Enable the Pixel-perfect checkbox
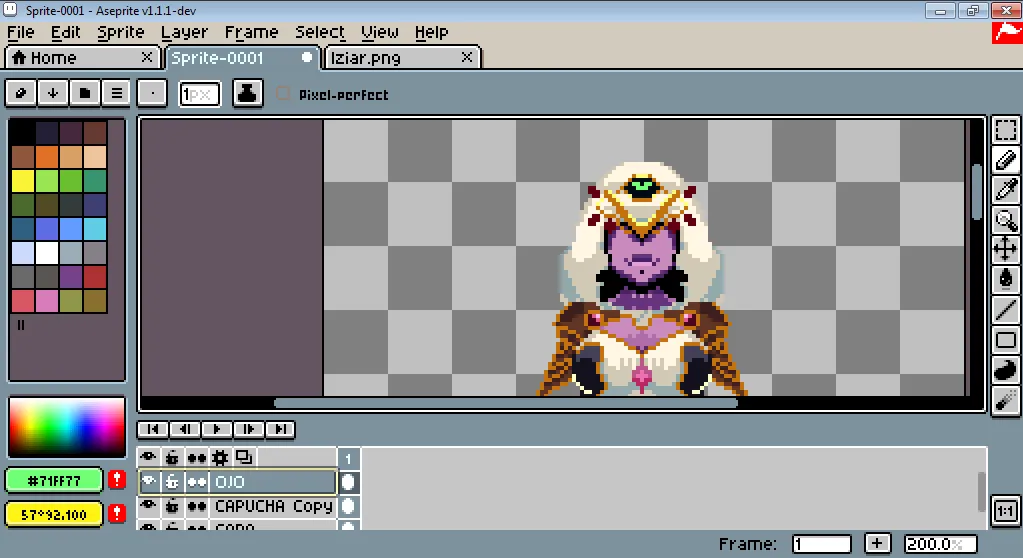Viewport: 1023px width, 558px height. coord(282,93)
